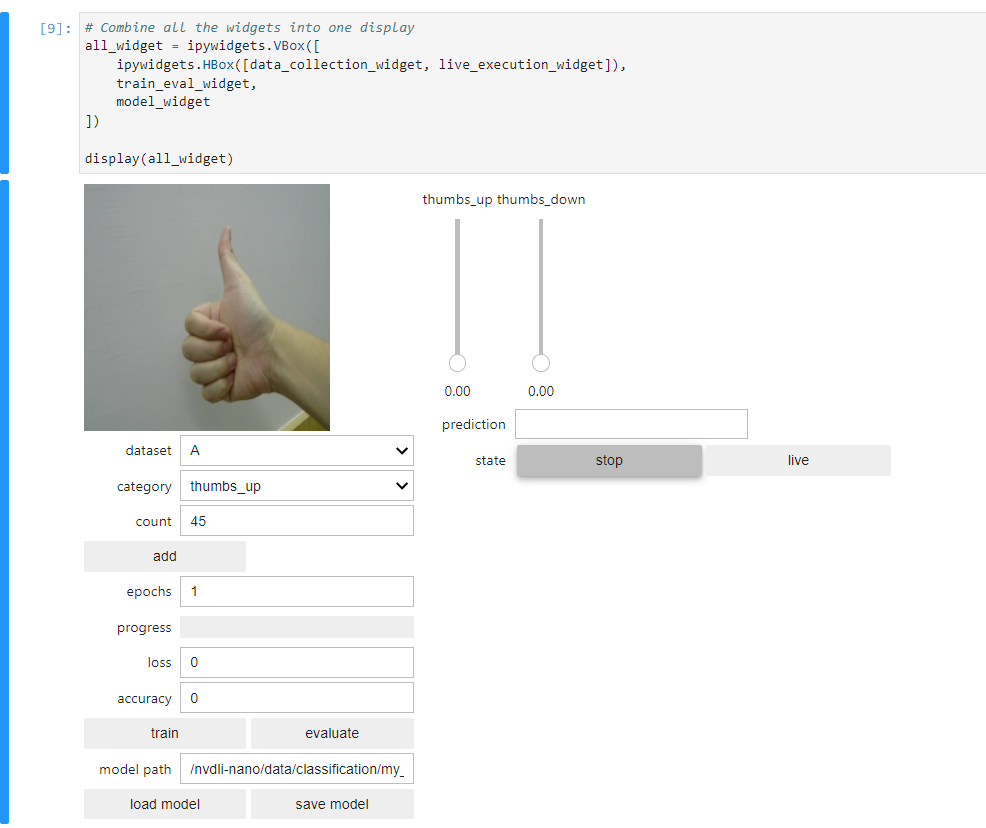The image size is (986, 828).
Task: Click the camera preview thumbs-up image
Action: point(207,307)
